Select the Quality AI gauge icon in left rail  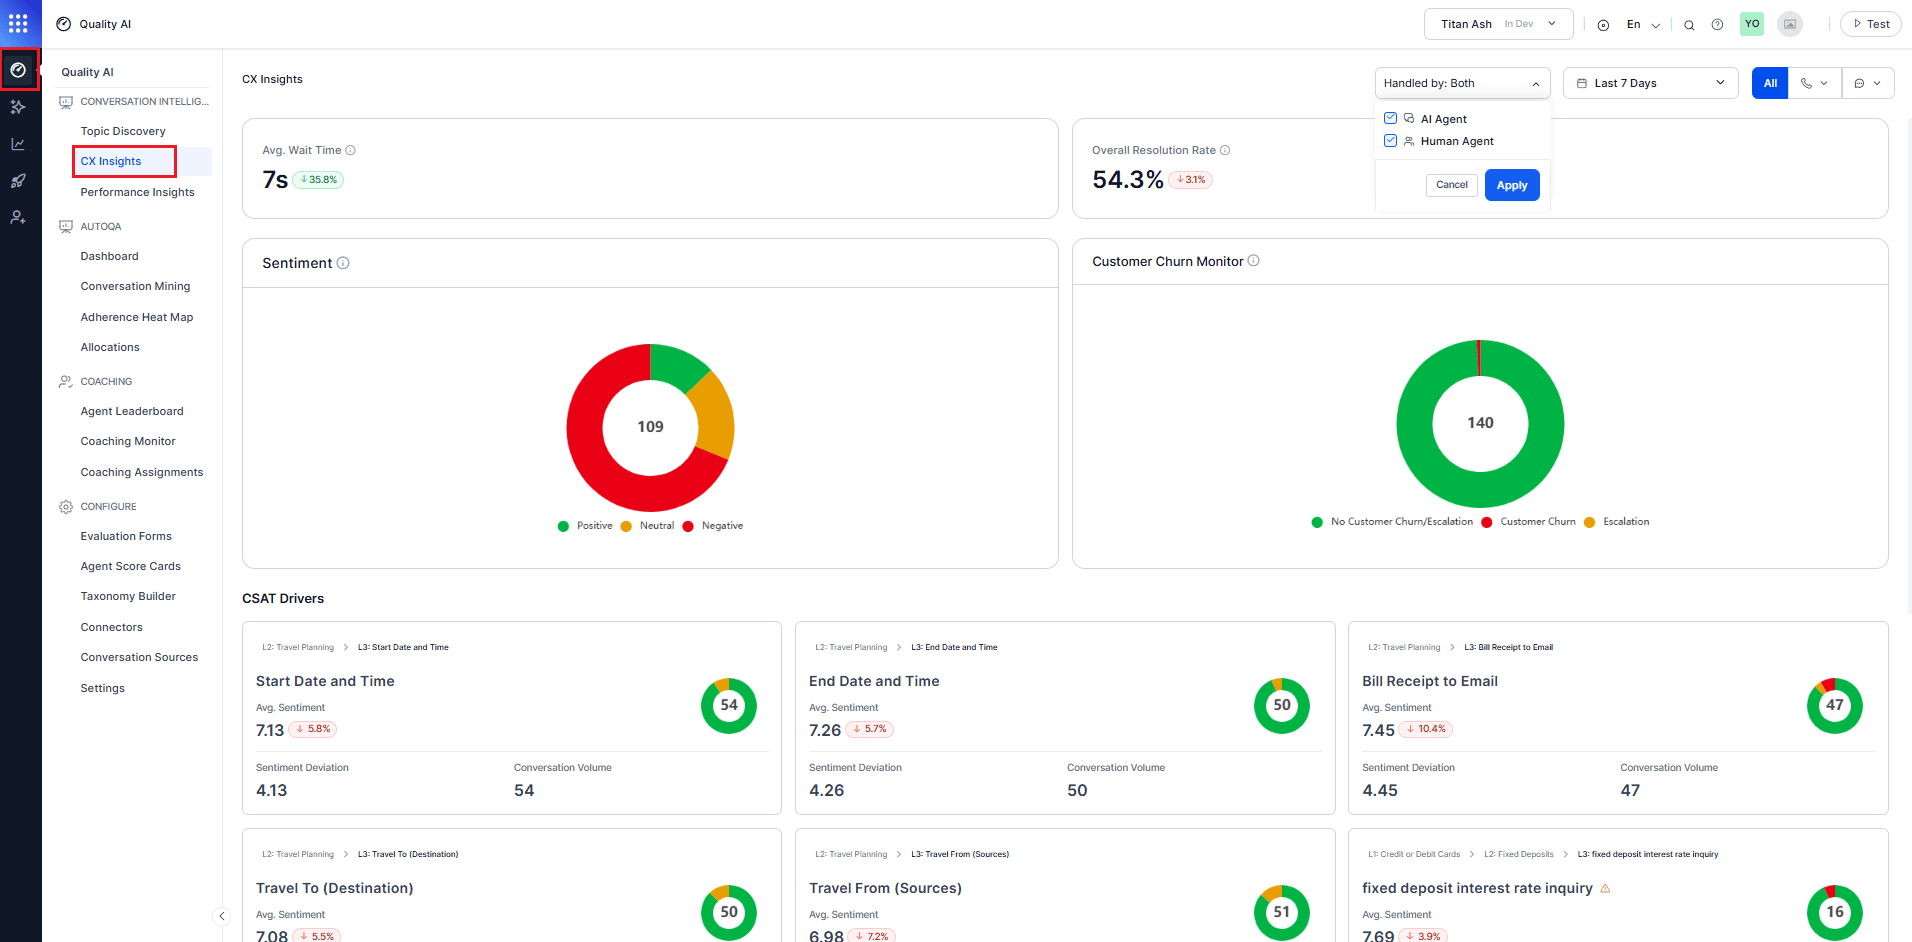tap(18, 70)
